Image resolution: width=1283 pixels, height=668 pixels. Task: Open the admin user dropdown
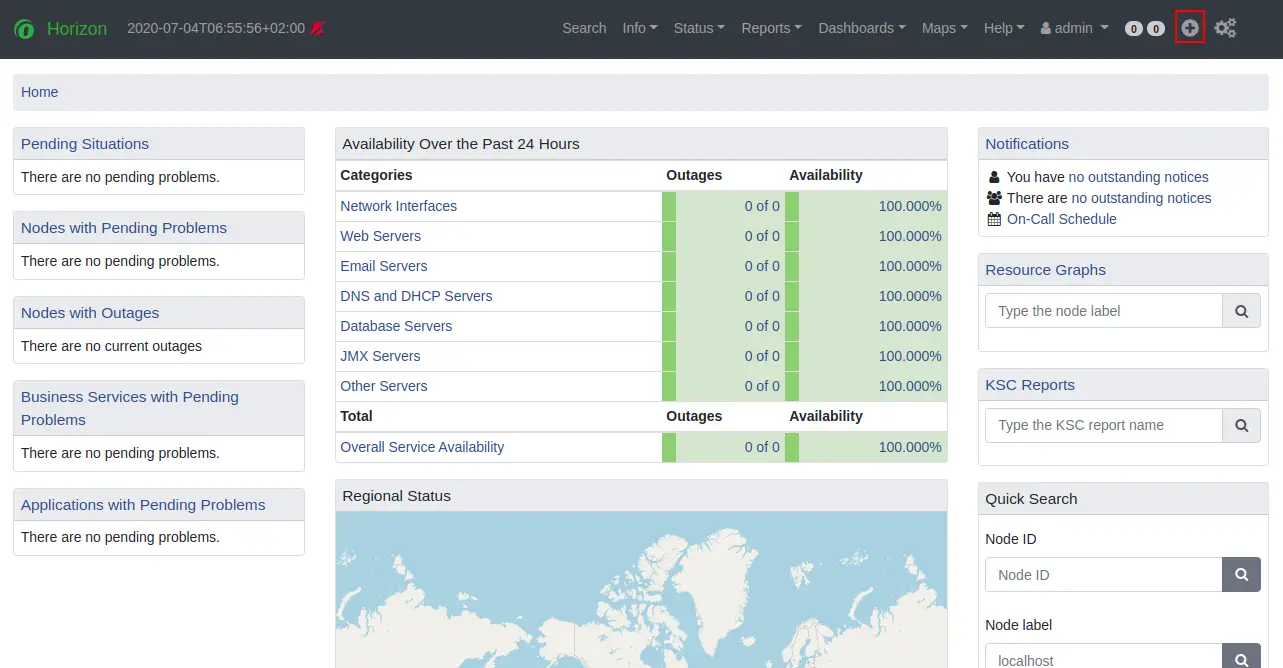coord(1073,28)
